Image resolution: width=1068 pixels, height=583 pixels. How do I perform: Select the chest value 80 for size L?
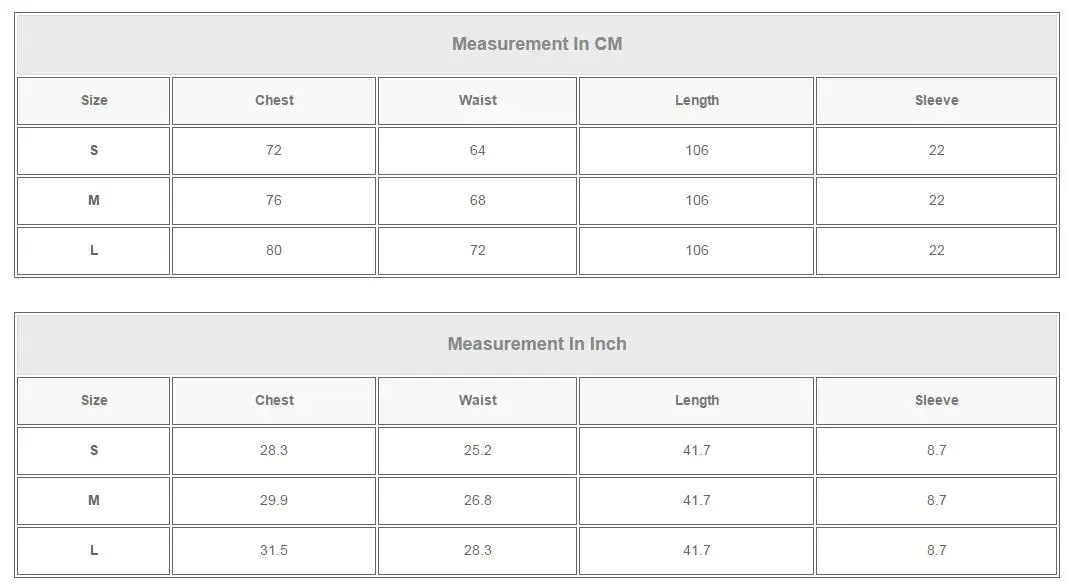coord(274,250)
